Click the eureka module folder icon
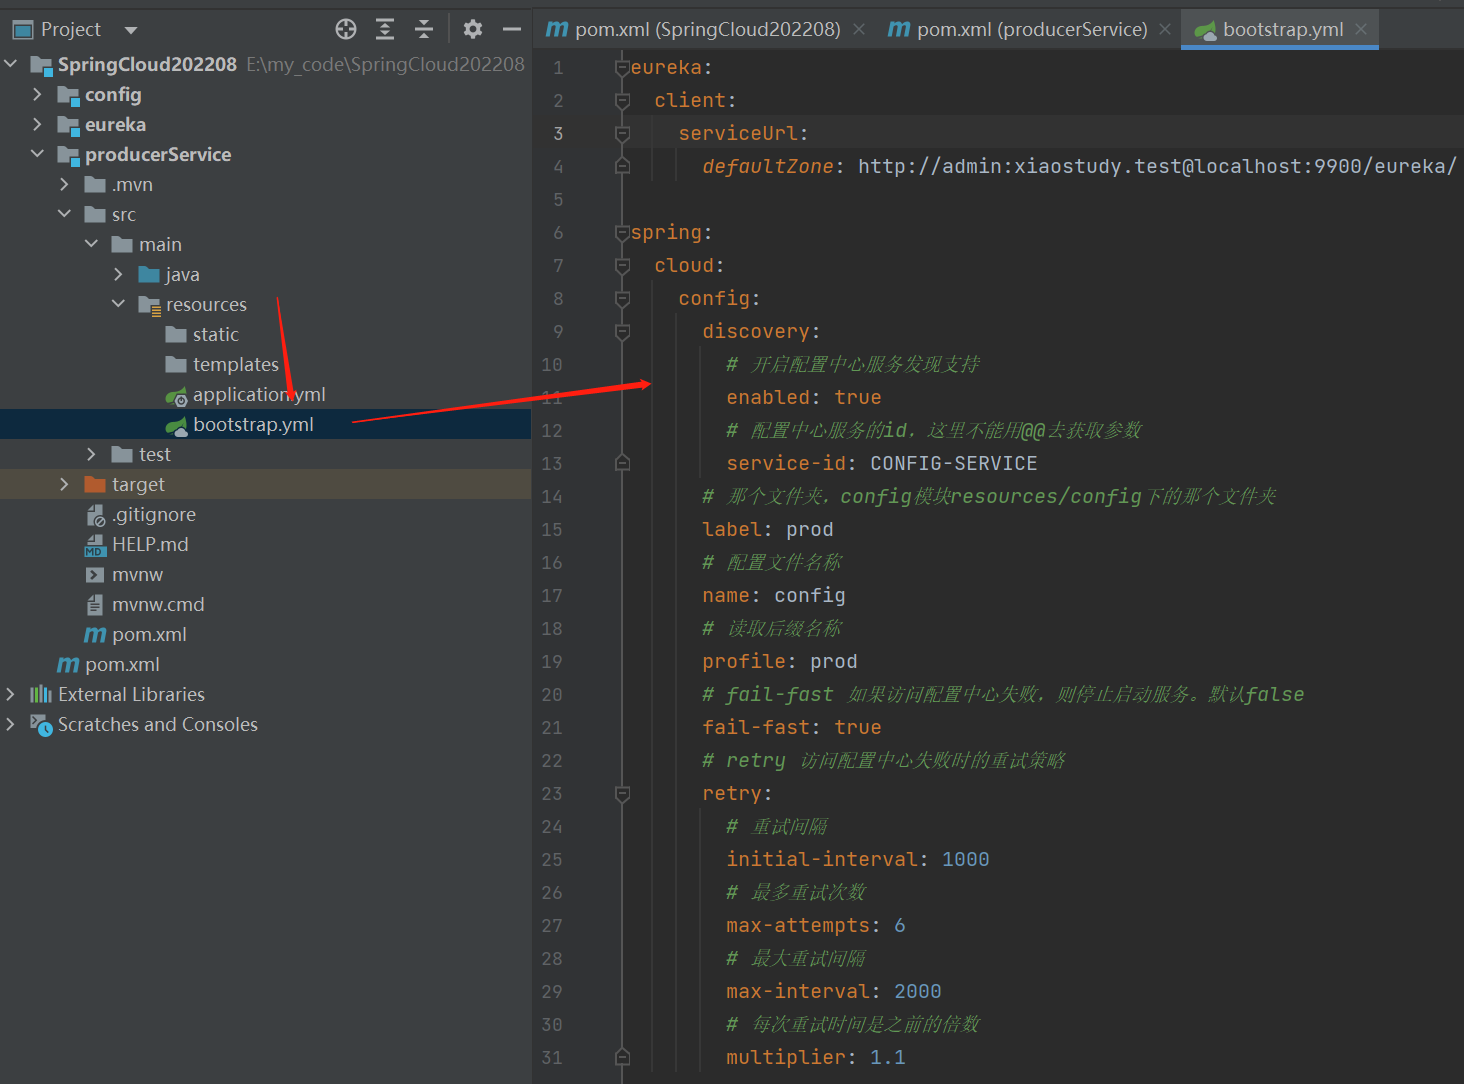 click(68, 125)
